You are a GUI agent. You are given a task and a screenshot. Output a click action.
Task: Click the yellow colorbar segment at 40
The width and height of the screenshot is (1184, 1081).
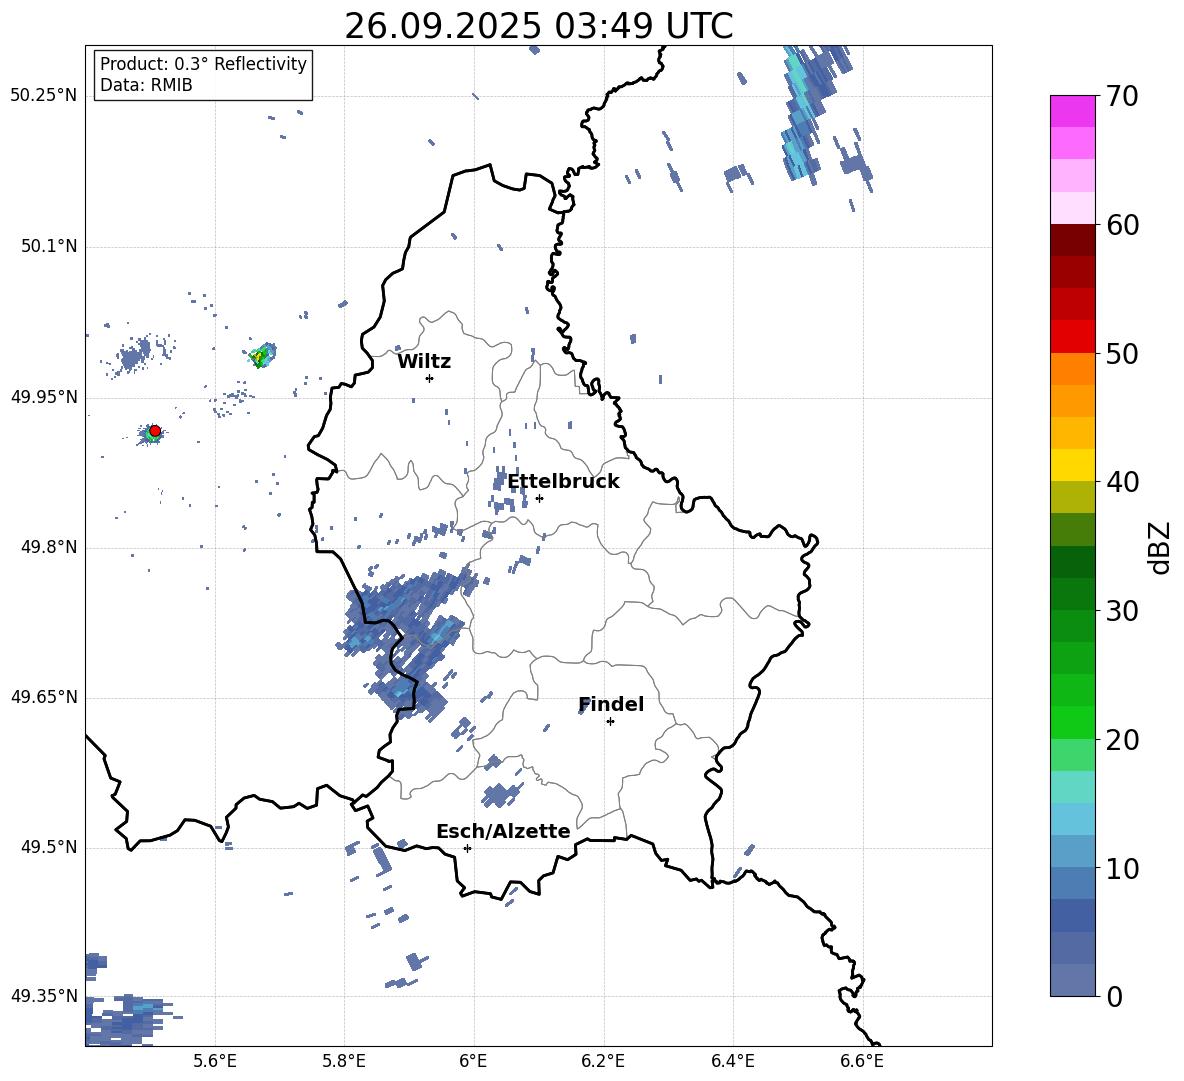[1072, 465]
